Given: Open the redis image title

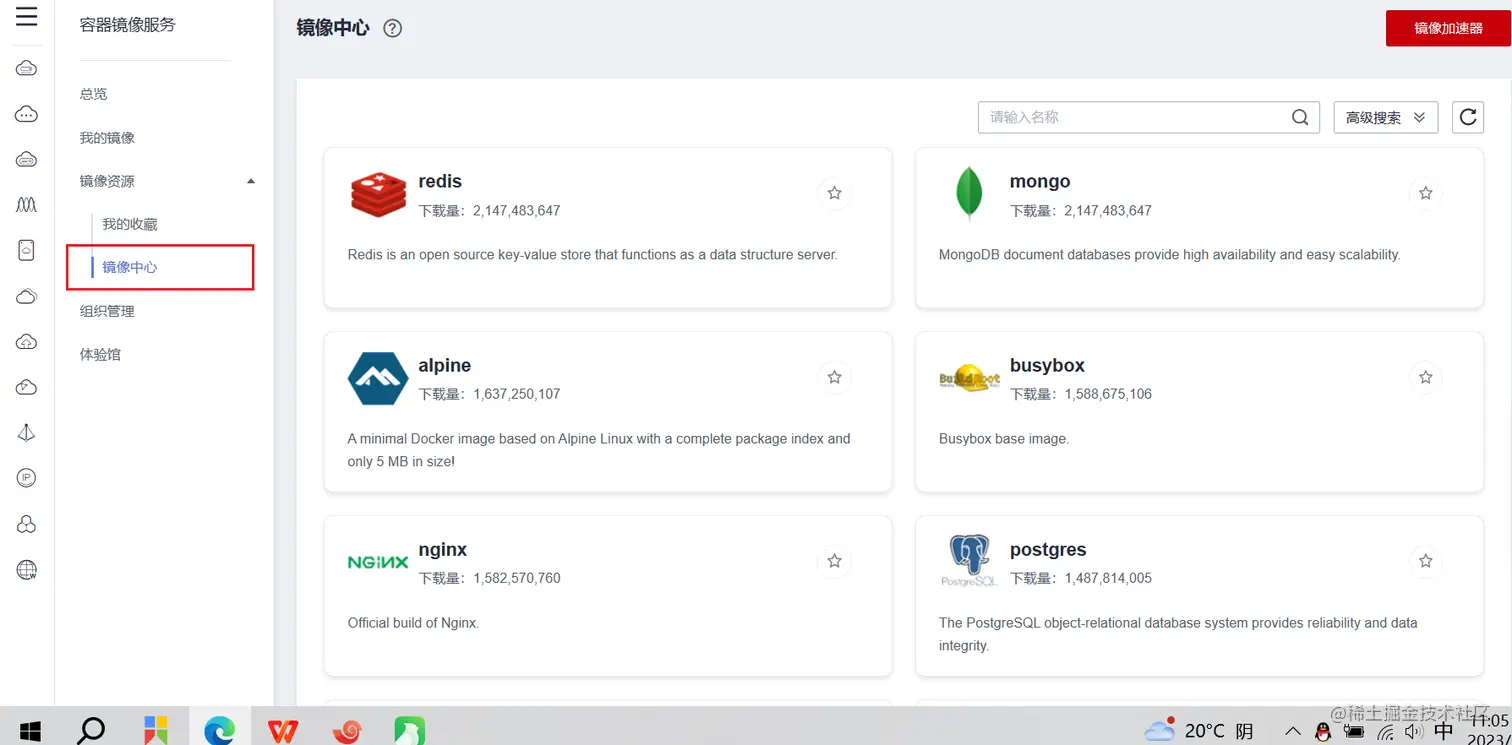Looking at the screenshot, I should pyautogui.click(x=440, y=181).
